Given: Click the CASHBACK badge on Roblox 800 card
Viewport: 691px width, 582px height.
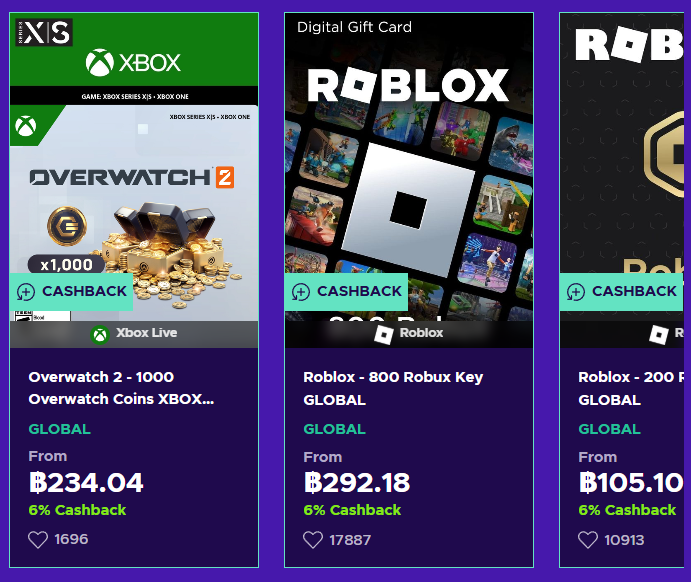Looking at the screenshot, I should tap(359, 292).
